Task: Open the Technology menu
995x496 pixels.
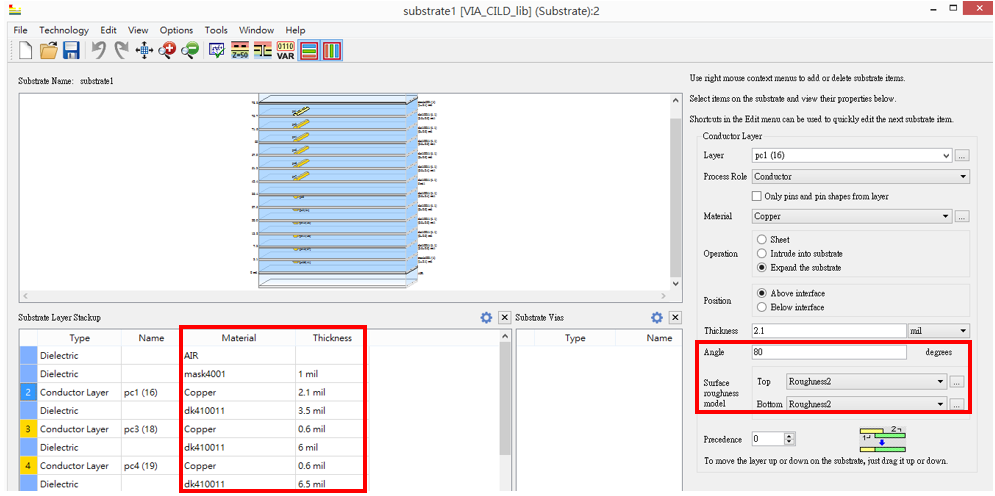Action: coord(63,30)
